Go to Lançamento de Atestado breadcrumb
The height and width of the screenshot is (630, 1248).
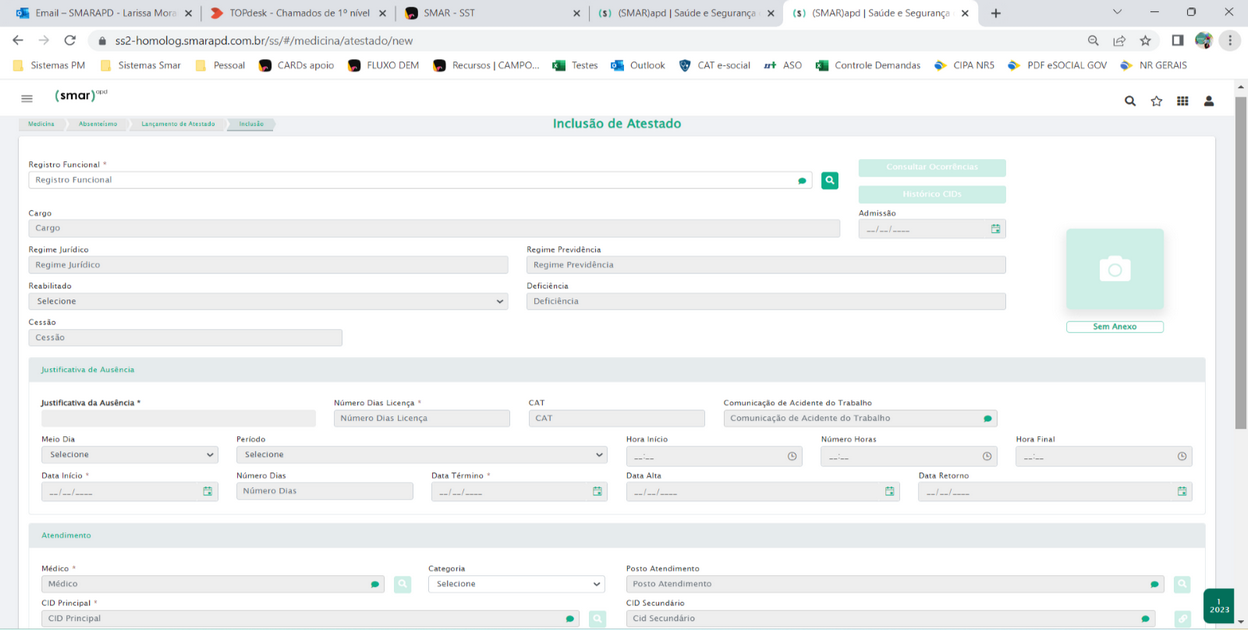178,124
